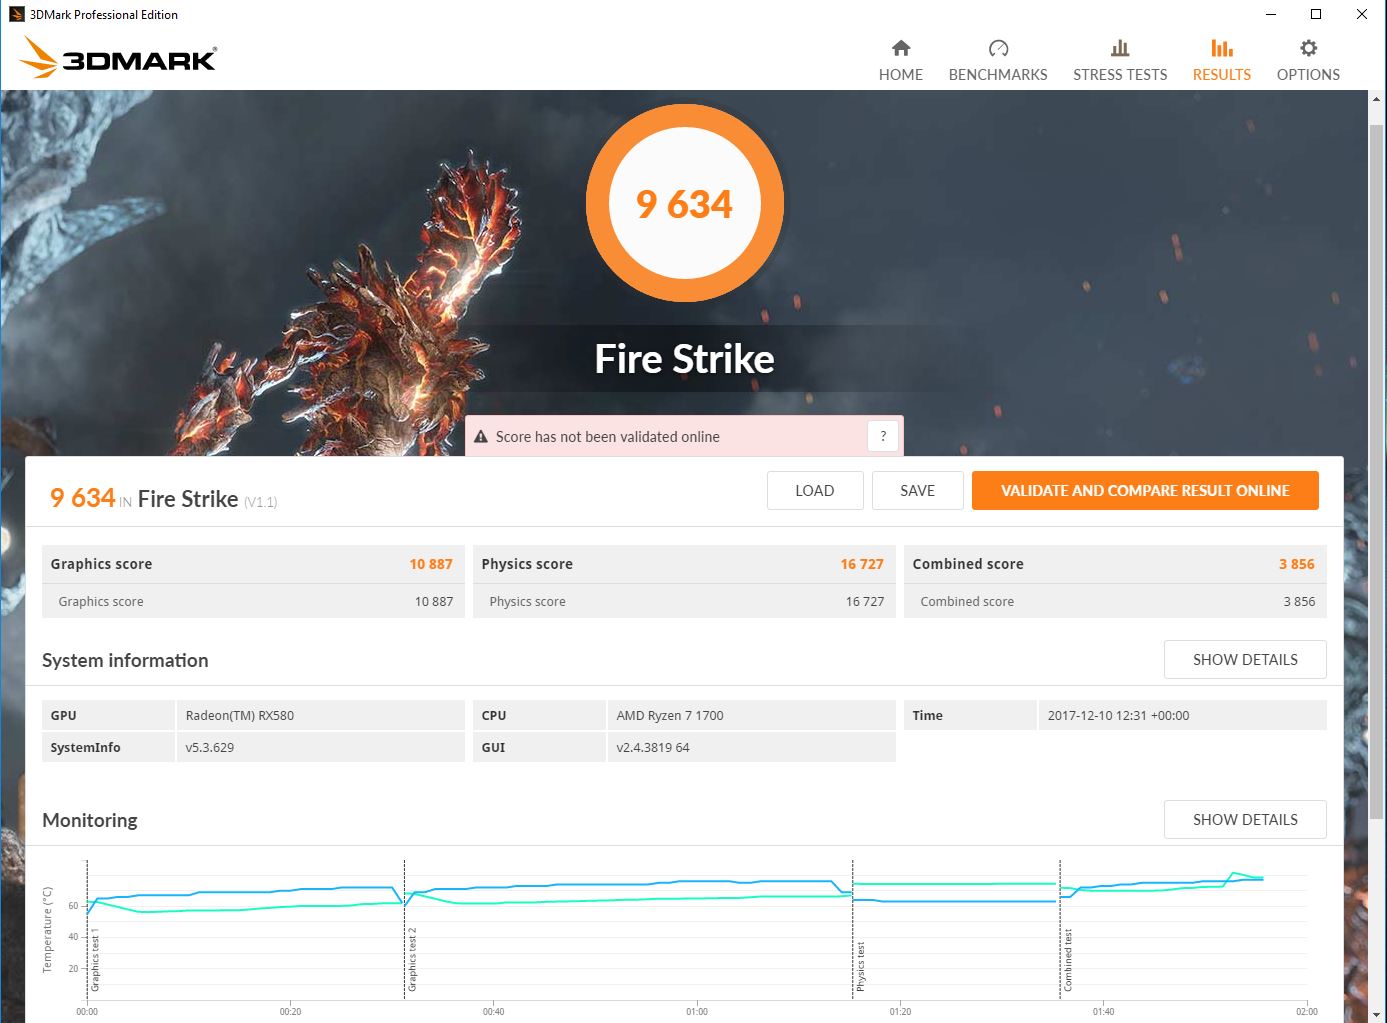The image size is (1387, 1023).
Task: Click the 3DMark app icon in title bar
Action: pos(16,14)
